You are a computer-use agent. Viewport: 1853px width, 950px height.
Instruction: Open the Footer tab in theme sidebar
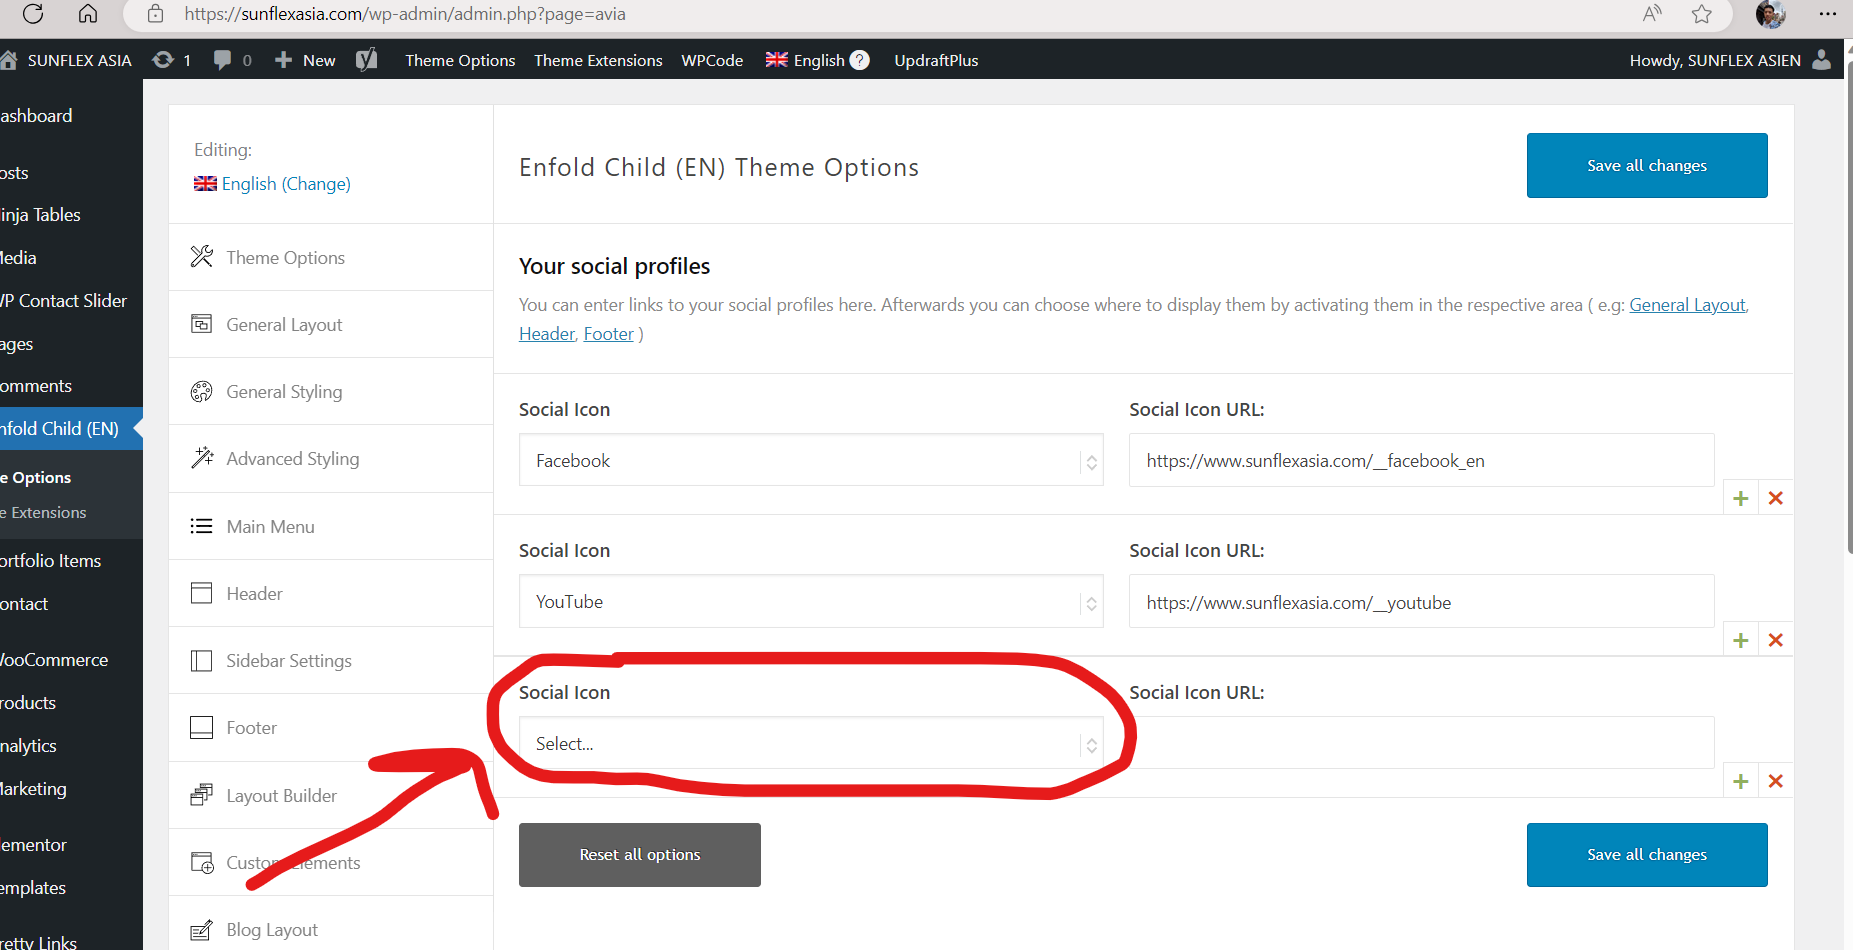[331, 727]
